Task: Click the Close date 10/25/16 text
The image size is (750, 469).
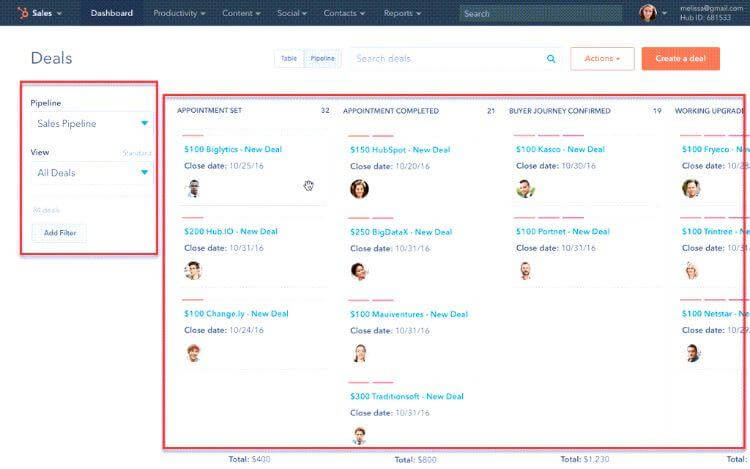Action: (x=224, y=166)
